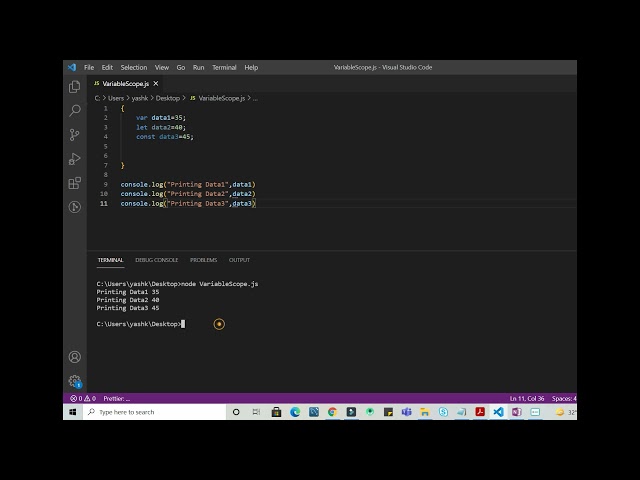Open the sixth activity bar icon below Extensions
Image resolution: width=640 pixels, height=480 pixels.
(75, 207)
